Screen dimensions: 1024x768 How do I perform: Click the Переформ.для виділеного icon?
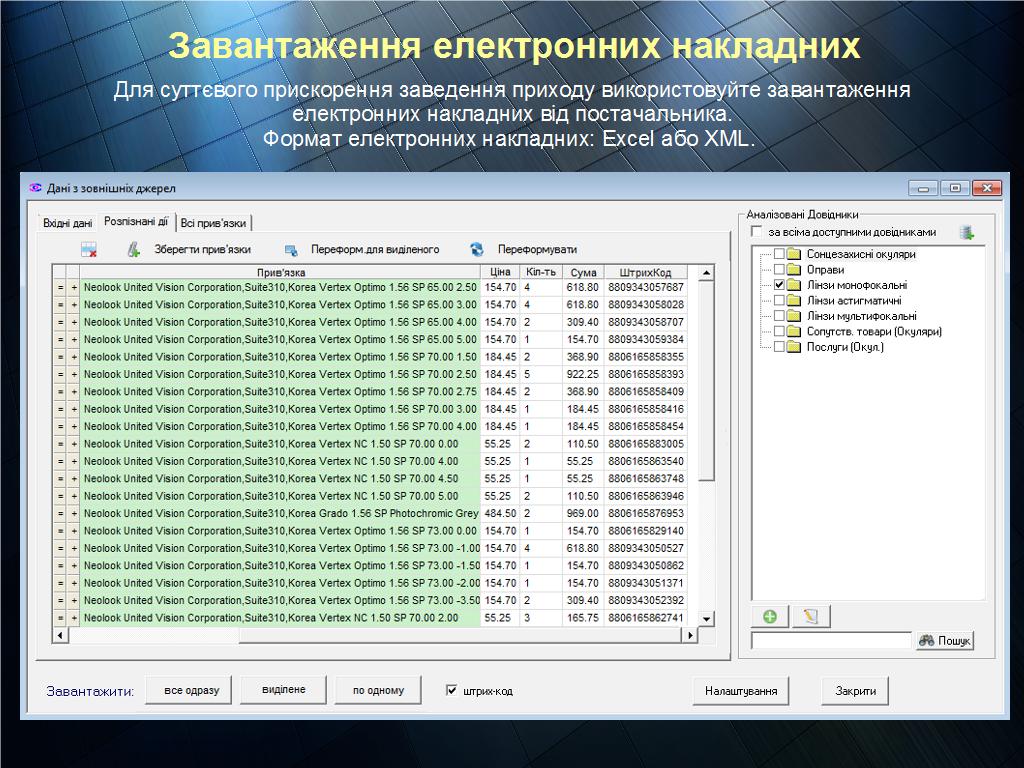click(291, 250)
